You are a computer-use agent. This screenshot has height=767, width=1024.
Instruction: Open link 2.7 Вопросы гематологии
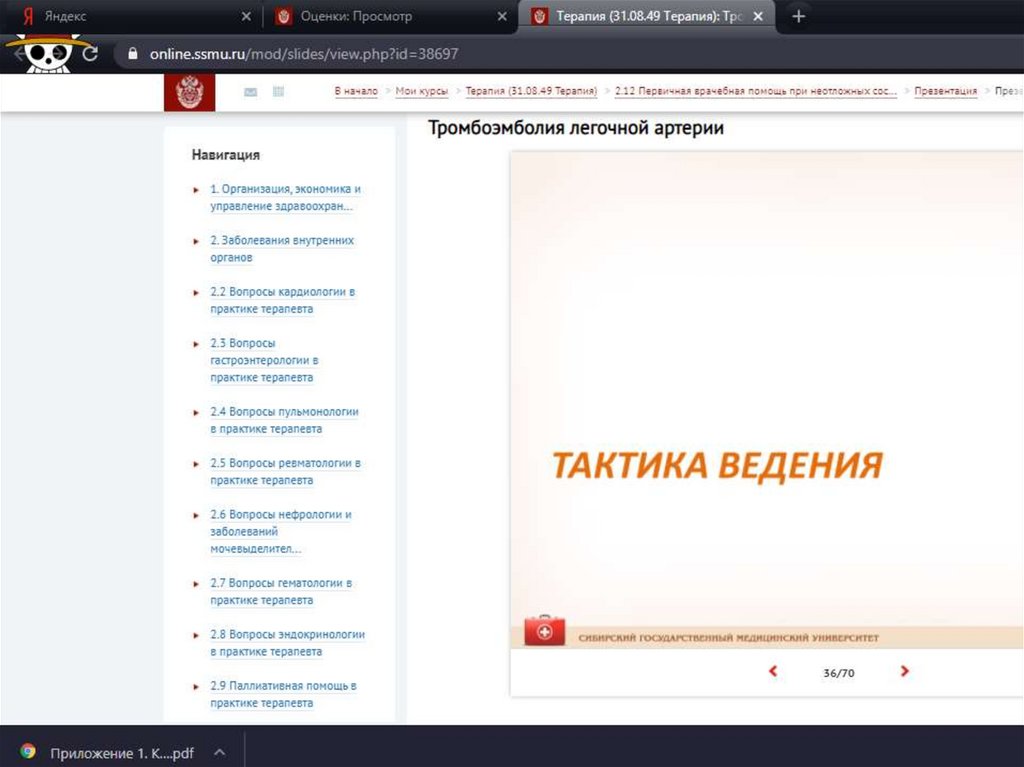coord(281,591)
